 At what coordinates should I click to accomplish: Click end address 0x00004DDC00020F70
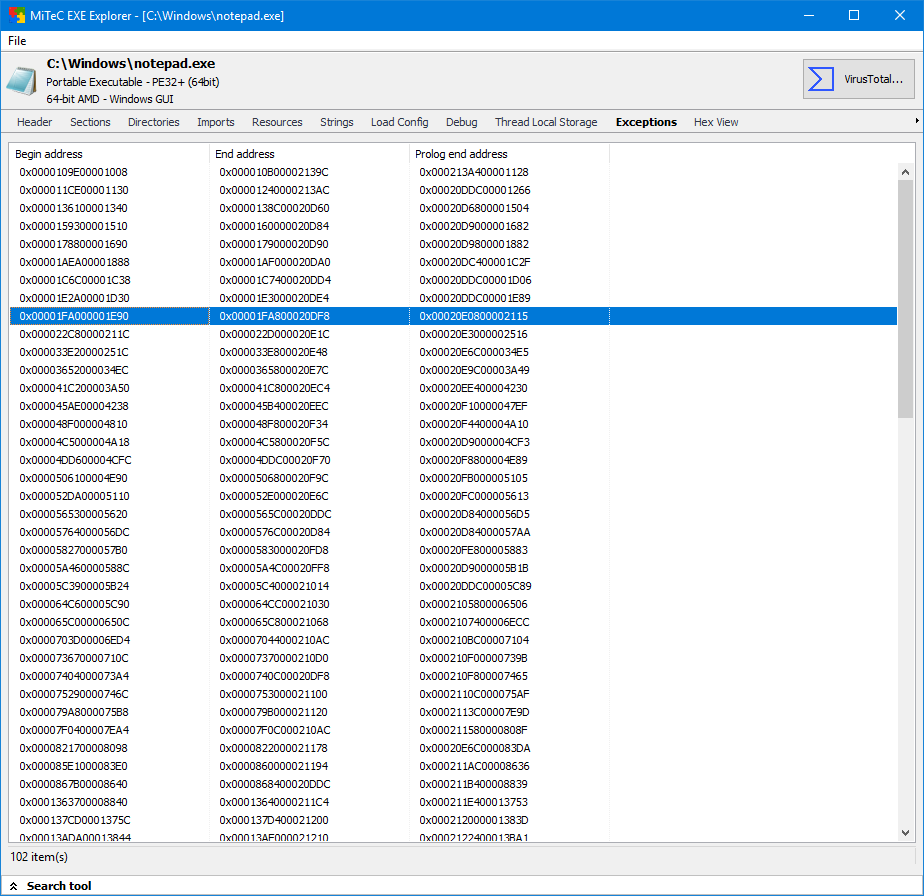tap(275, 460)
